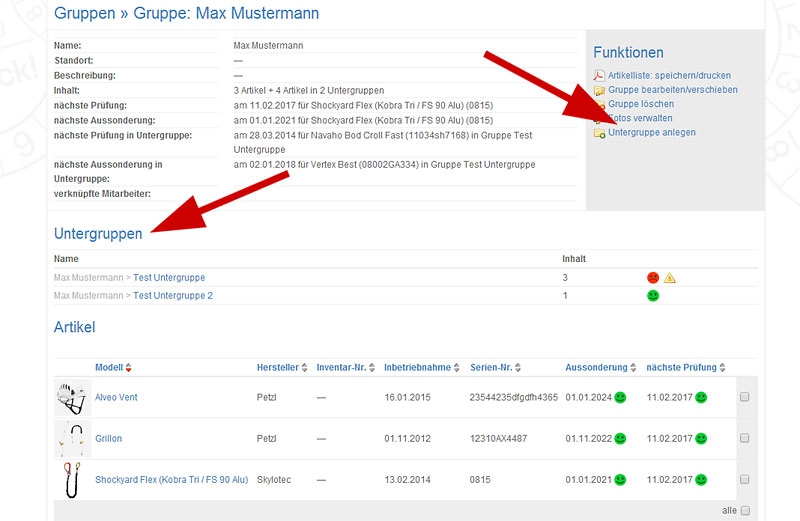The height and width of the screenshot is (521, 800).
Task: Open the Test Untergruppe 2 link
Action: [x=172, y=296]
